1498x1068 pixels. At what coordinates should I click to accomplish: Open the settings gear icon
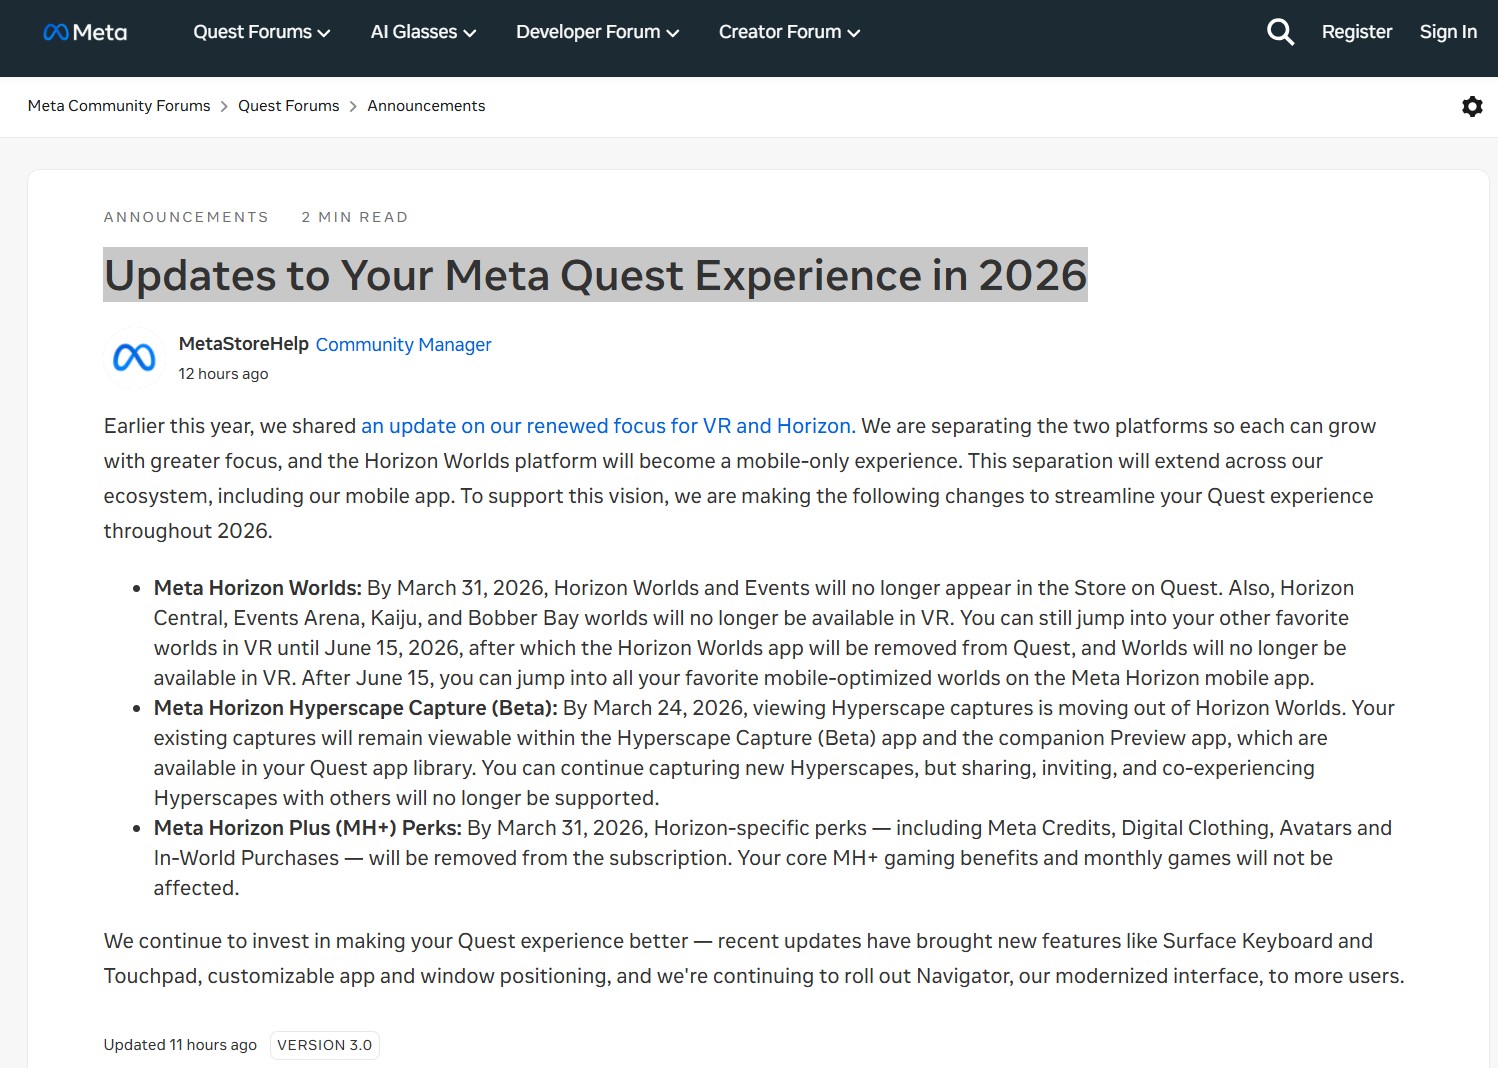pyautogui.click(x=1472, y=106)
